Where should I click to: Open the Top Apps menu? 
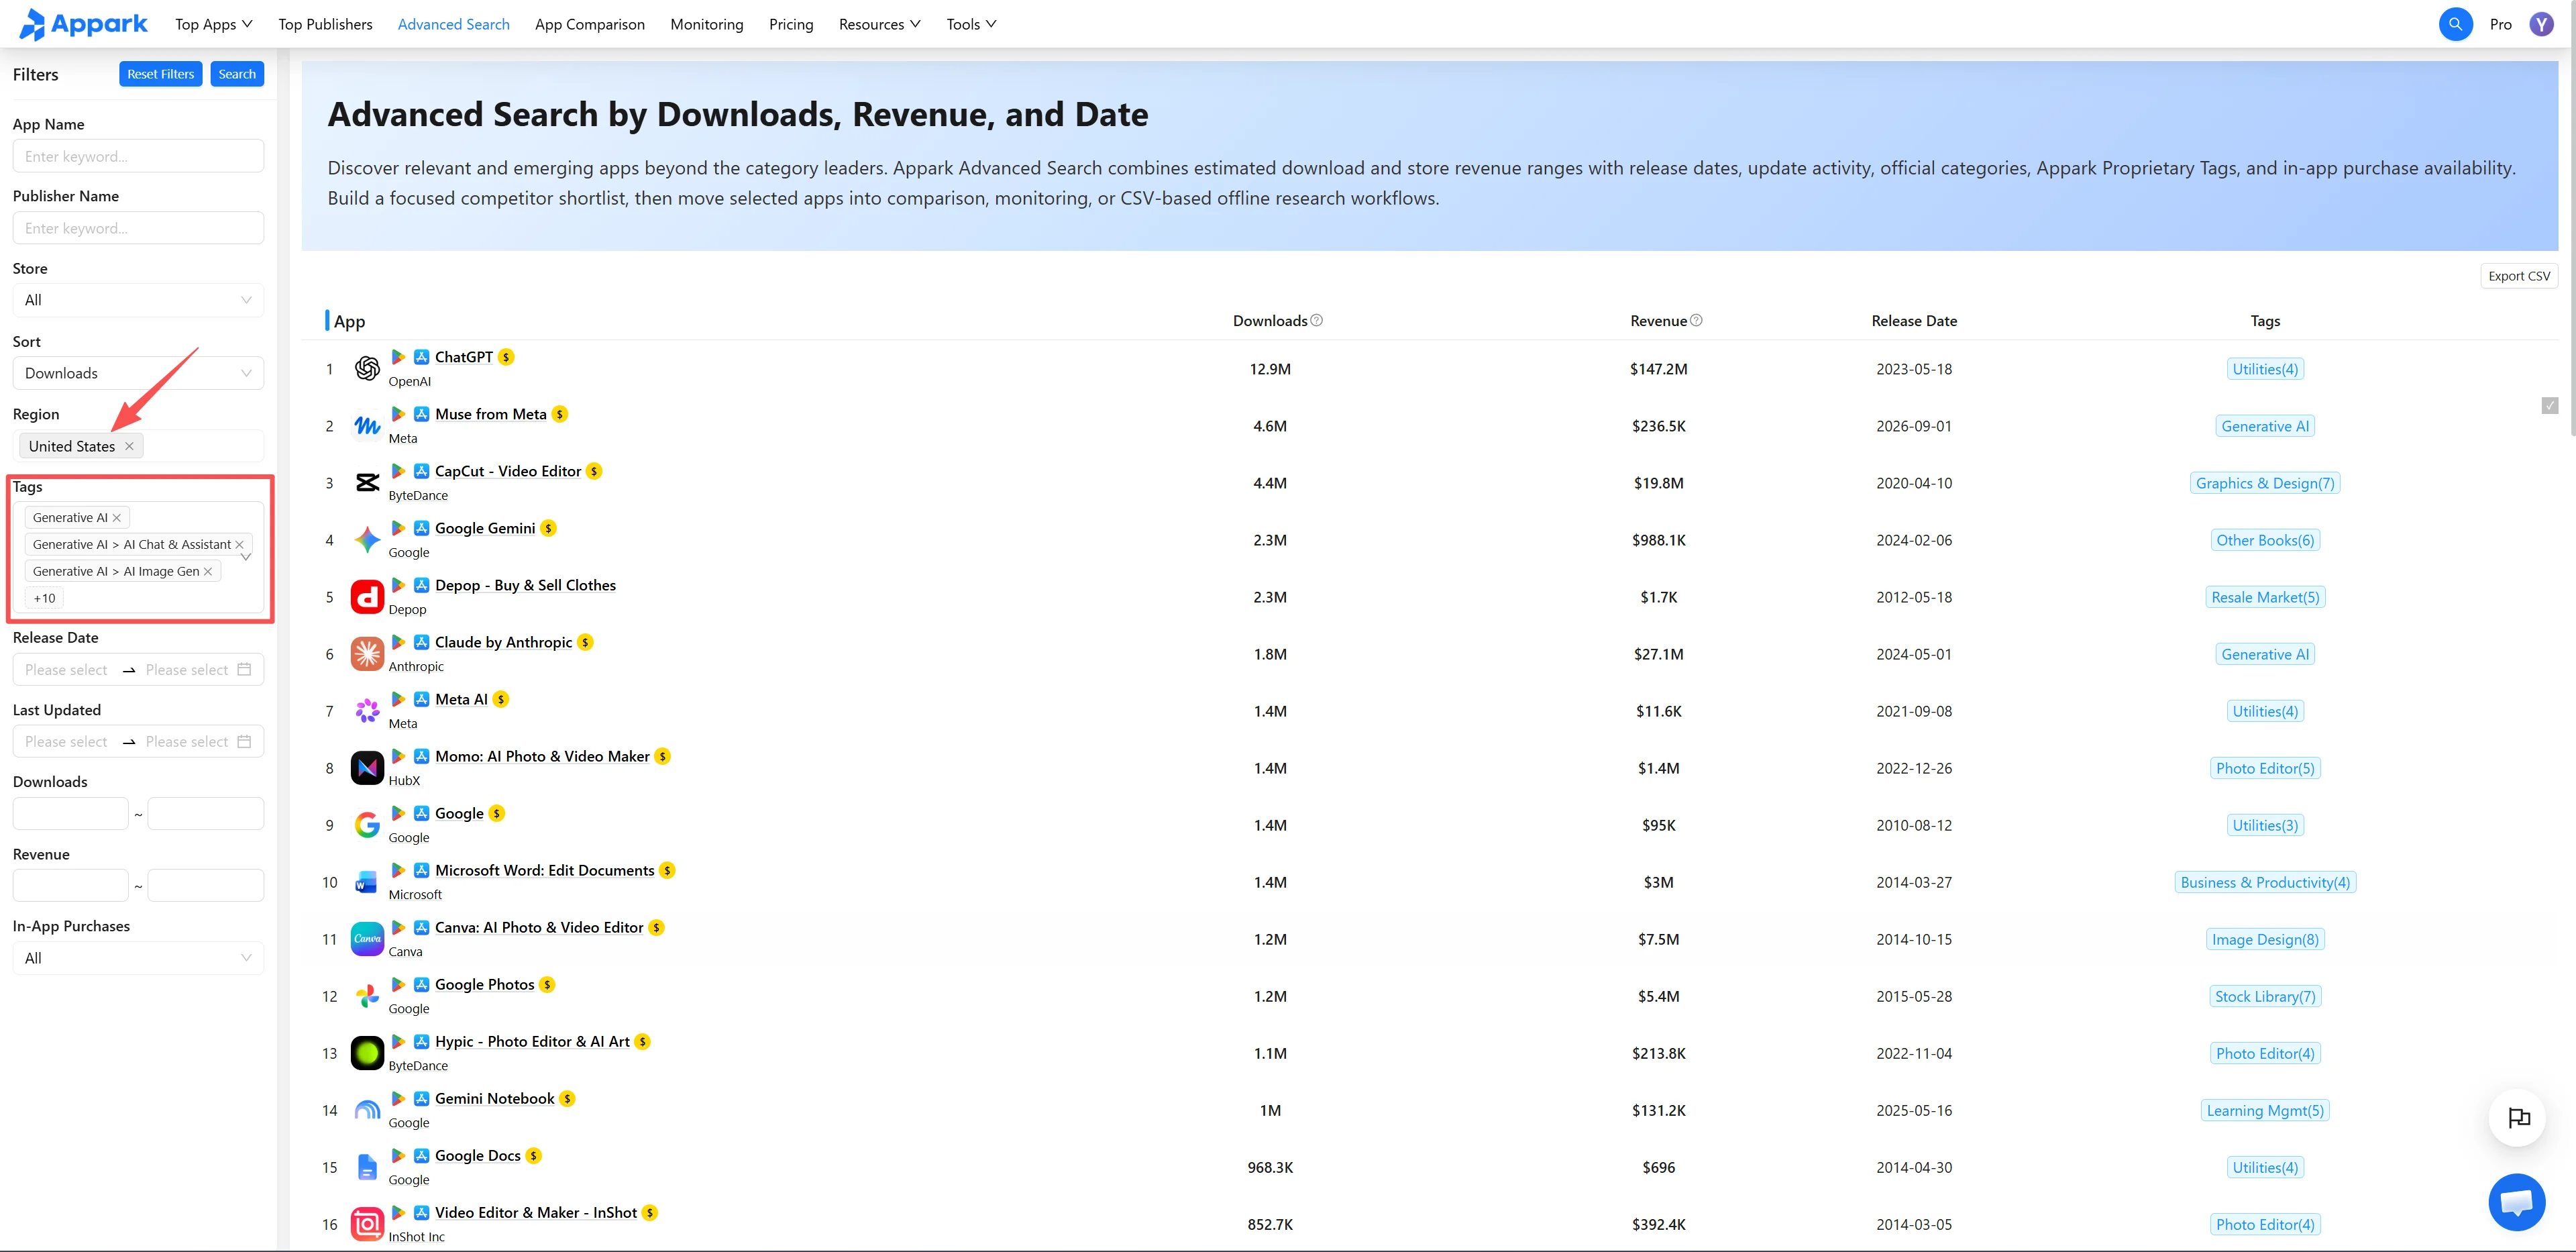[x=213, y=24]
